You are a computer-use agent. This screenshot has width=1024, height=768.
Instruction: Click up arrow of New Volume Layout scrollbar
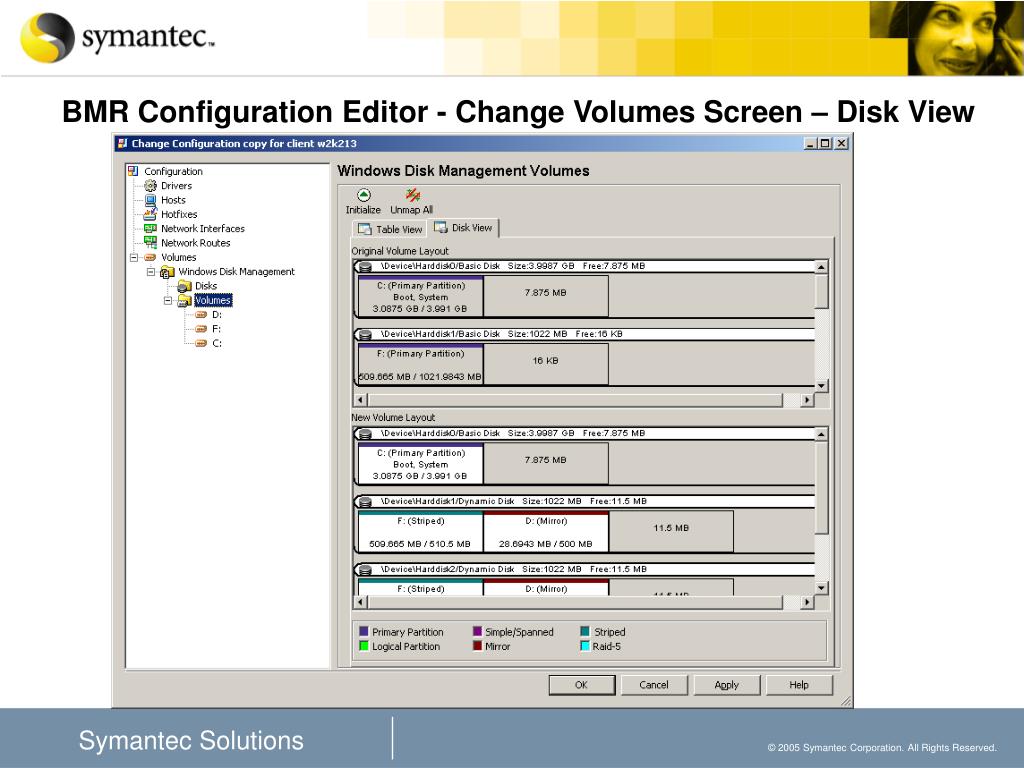click(x=822, y=434)
